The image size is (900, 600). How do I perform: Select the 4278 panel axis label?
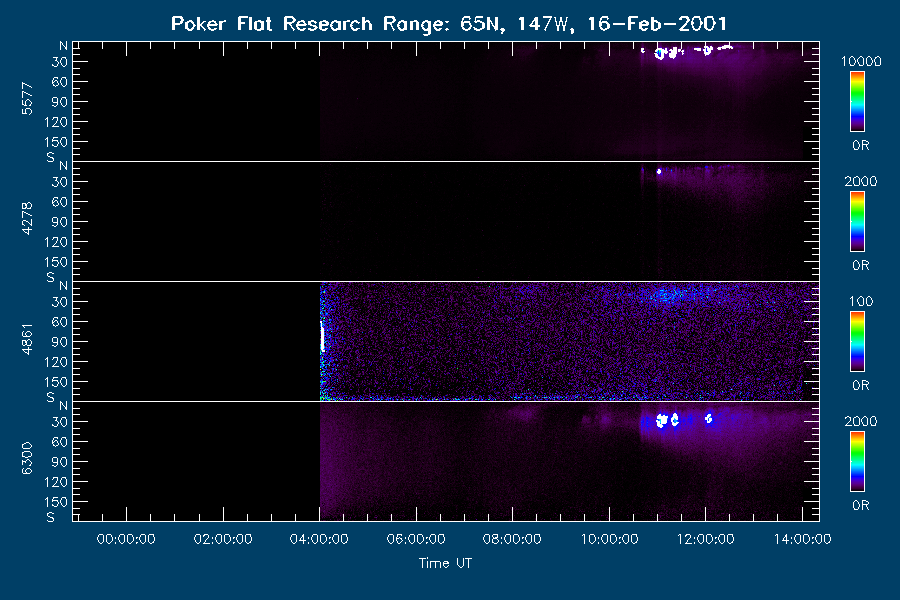(x=27, y=219)
